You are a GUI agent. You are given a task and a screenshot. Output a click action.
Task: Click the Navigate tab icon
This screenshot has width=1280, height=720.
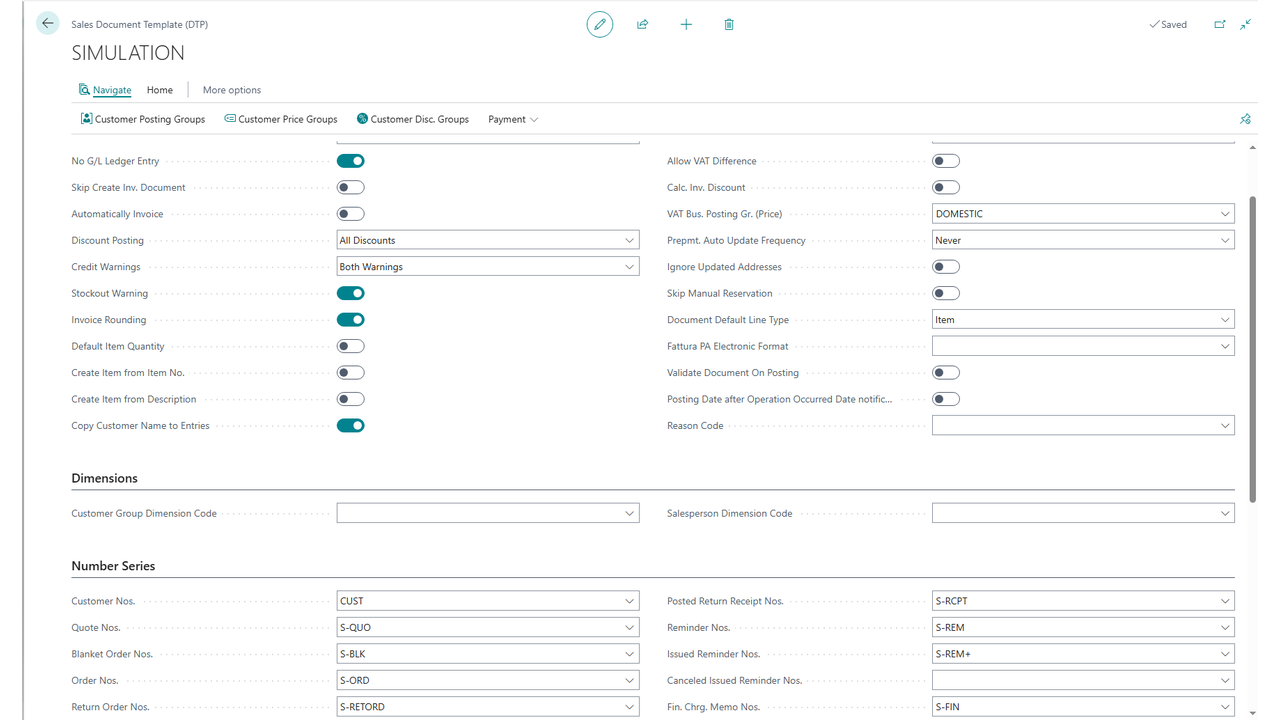click(84, 90)
